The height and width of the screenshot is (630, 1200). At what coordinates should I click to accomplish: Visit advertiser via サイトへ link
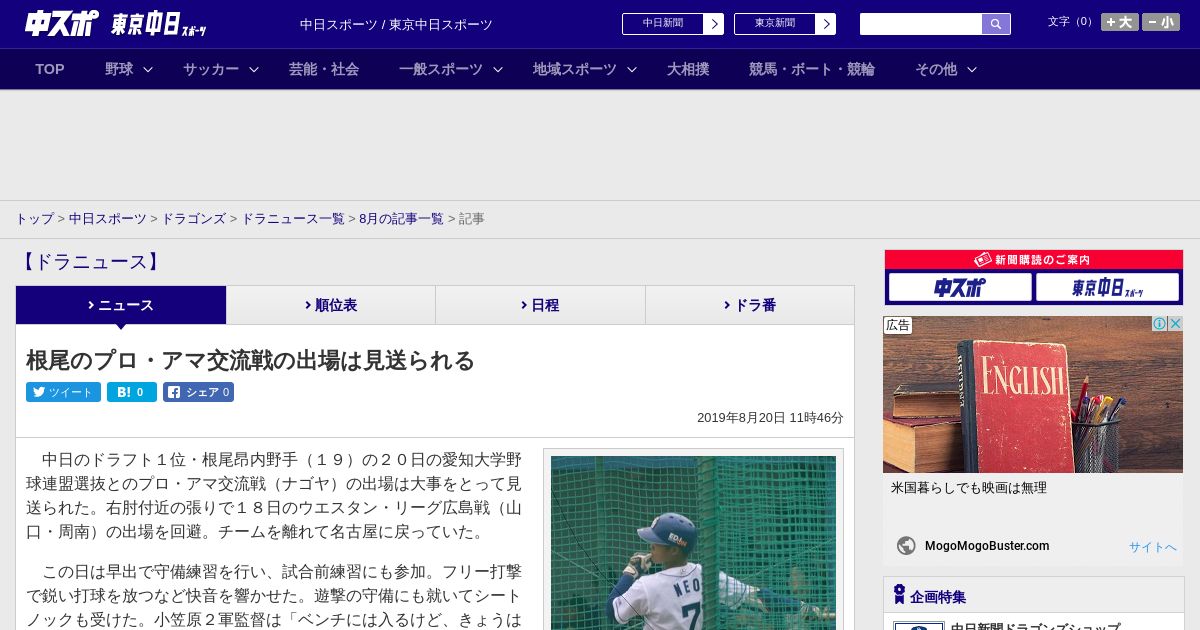pyautogui.click(x=1153, y=547)
